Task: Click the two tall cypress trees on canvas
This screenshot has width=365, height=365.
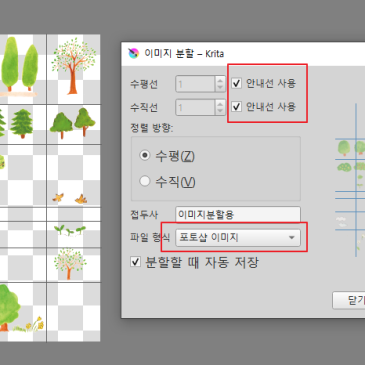Action: click(x=19, y=64)
